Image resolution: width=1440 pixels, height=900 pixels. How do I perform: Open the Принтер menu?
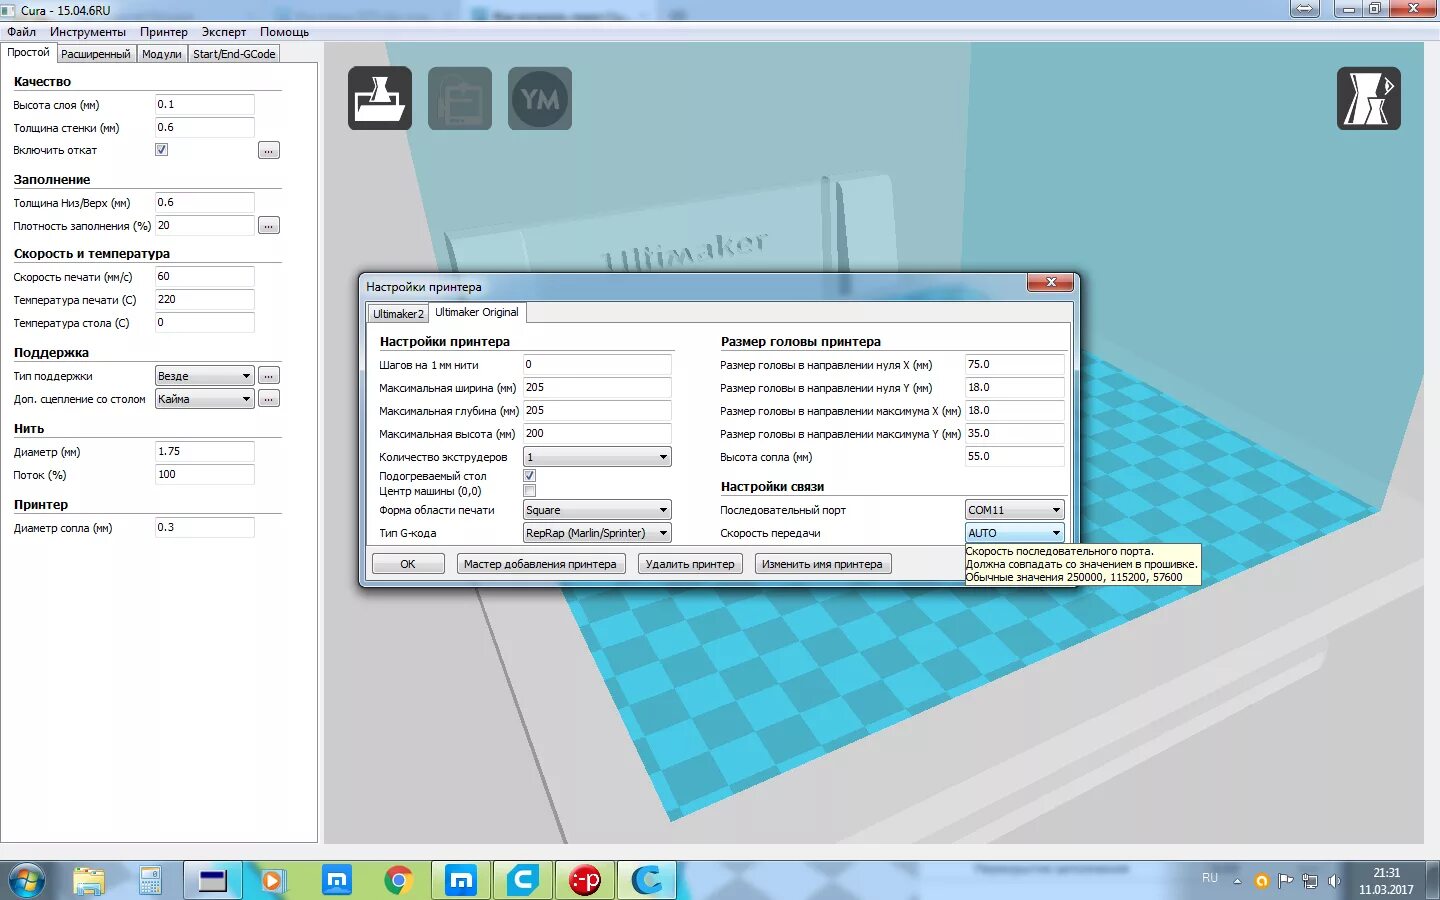pyautogui.click(x=164, y=32)
